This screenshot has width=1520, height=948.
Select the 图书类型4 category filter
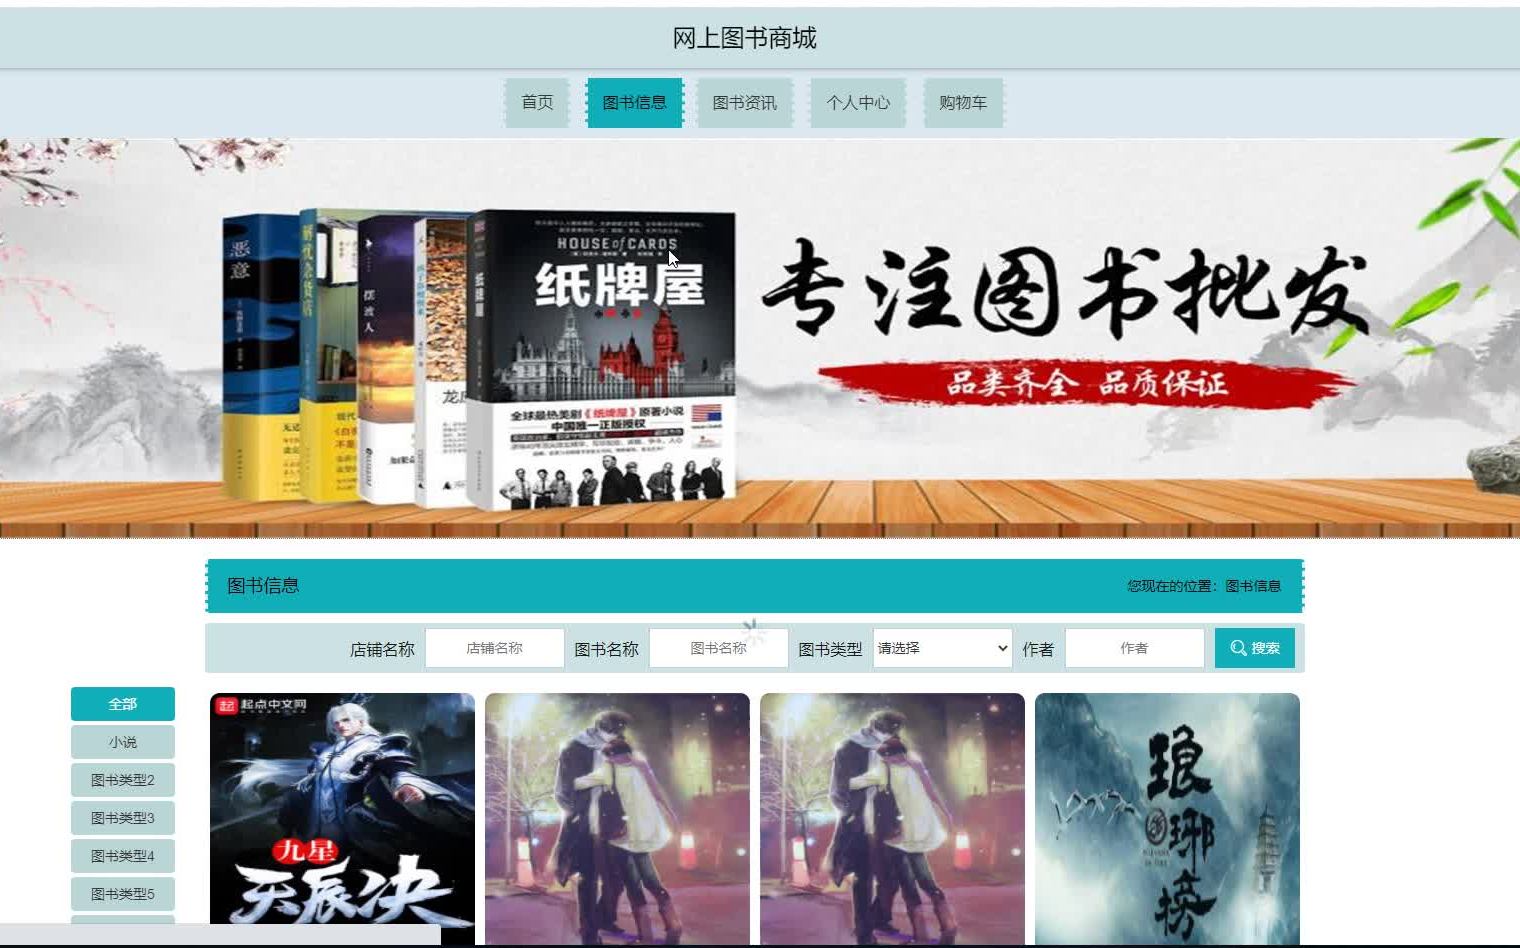(x=123, y=856)
